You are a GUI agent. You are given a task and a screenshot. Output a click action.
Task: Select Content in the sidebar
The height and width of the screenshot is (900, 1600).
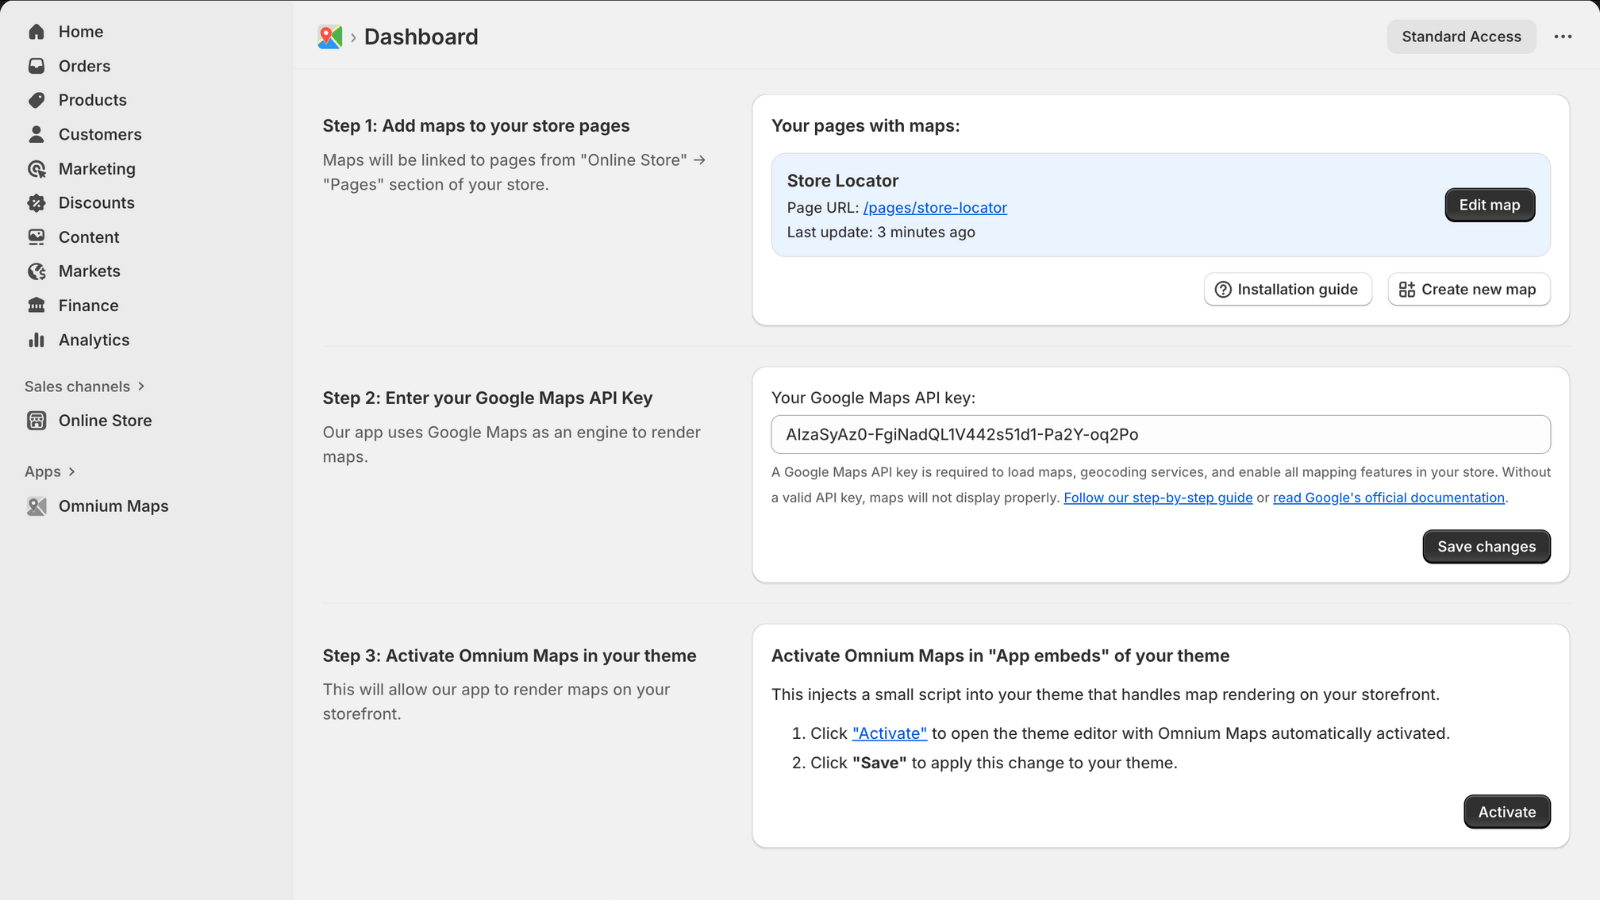[88, 237]
